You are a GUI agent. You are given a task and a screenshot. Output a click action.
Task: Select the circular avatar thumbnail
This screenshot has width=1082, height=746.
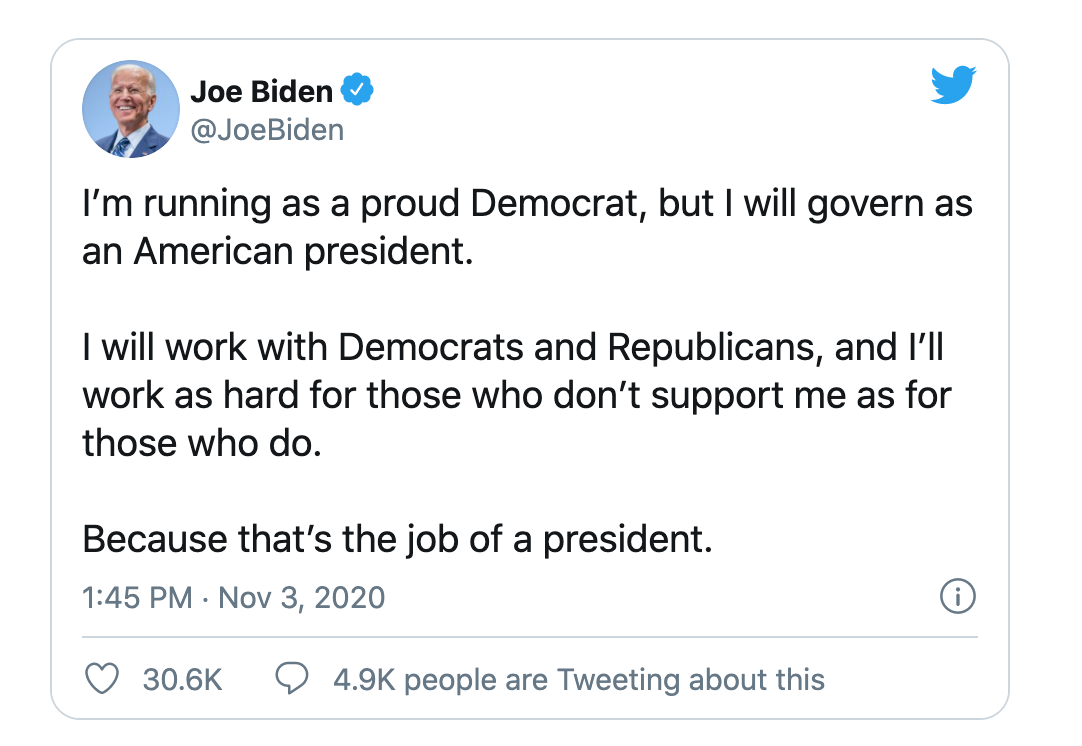coord(130,110)
